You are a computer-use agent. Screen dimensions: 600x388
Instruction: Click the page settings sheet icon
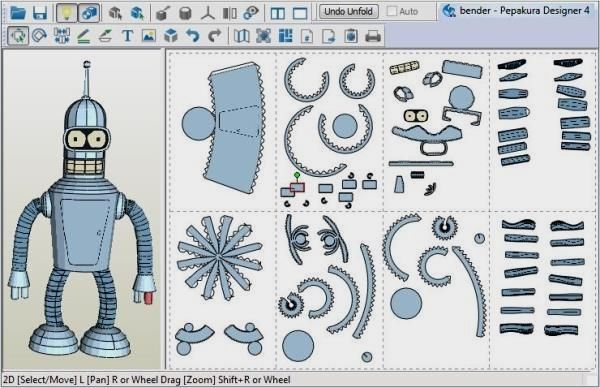[x=307, y=36]
